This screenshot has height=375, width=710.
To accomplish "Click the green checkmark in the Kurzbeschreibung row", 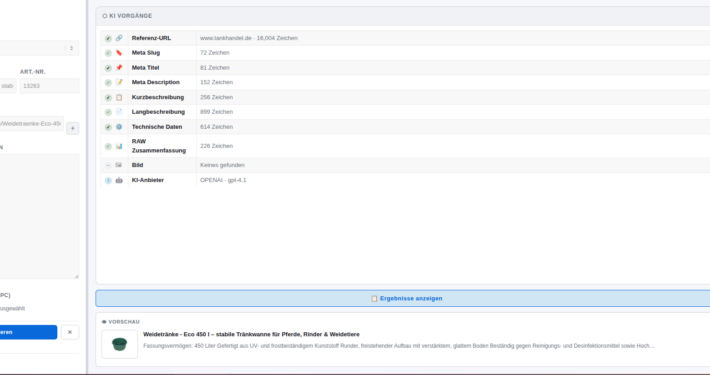I will [108, 97].
